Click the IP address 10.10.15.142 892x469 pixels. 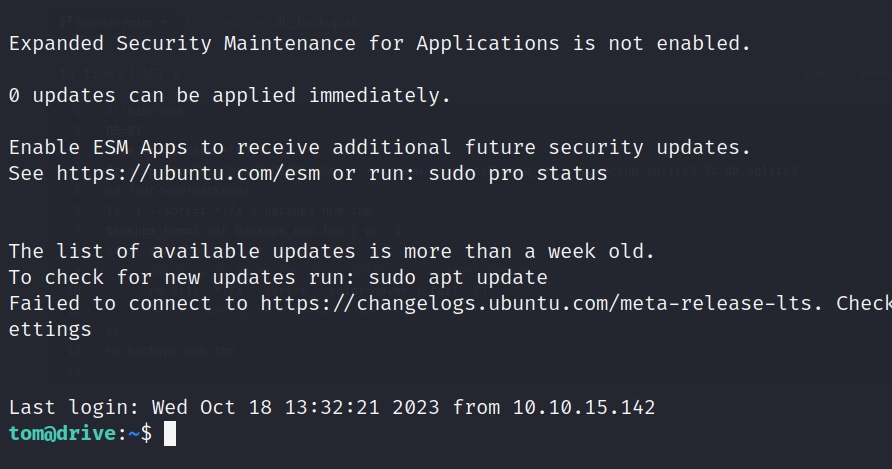coord(584,407)
